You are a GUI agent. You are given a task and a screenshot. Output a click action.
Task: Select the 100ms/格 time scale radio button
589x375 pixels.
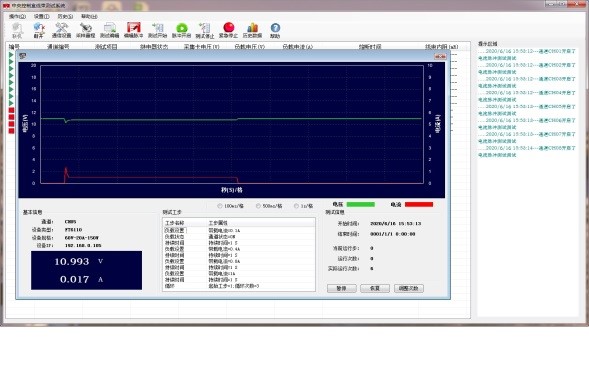[220, 206]
